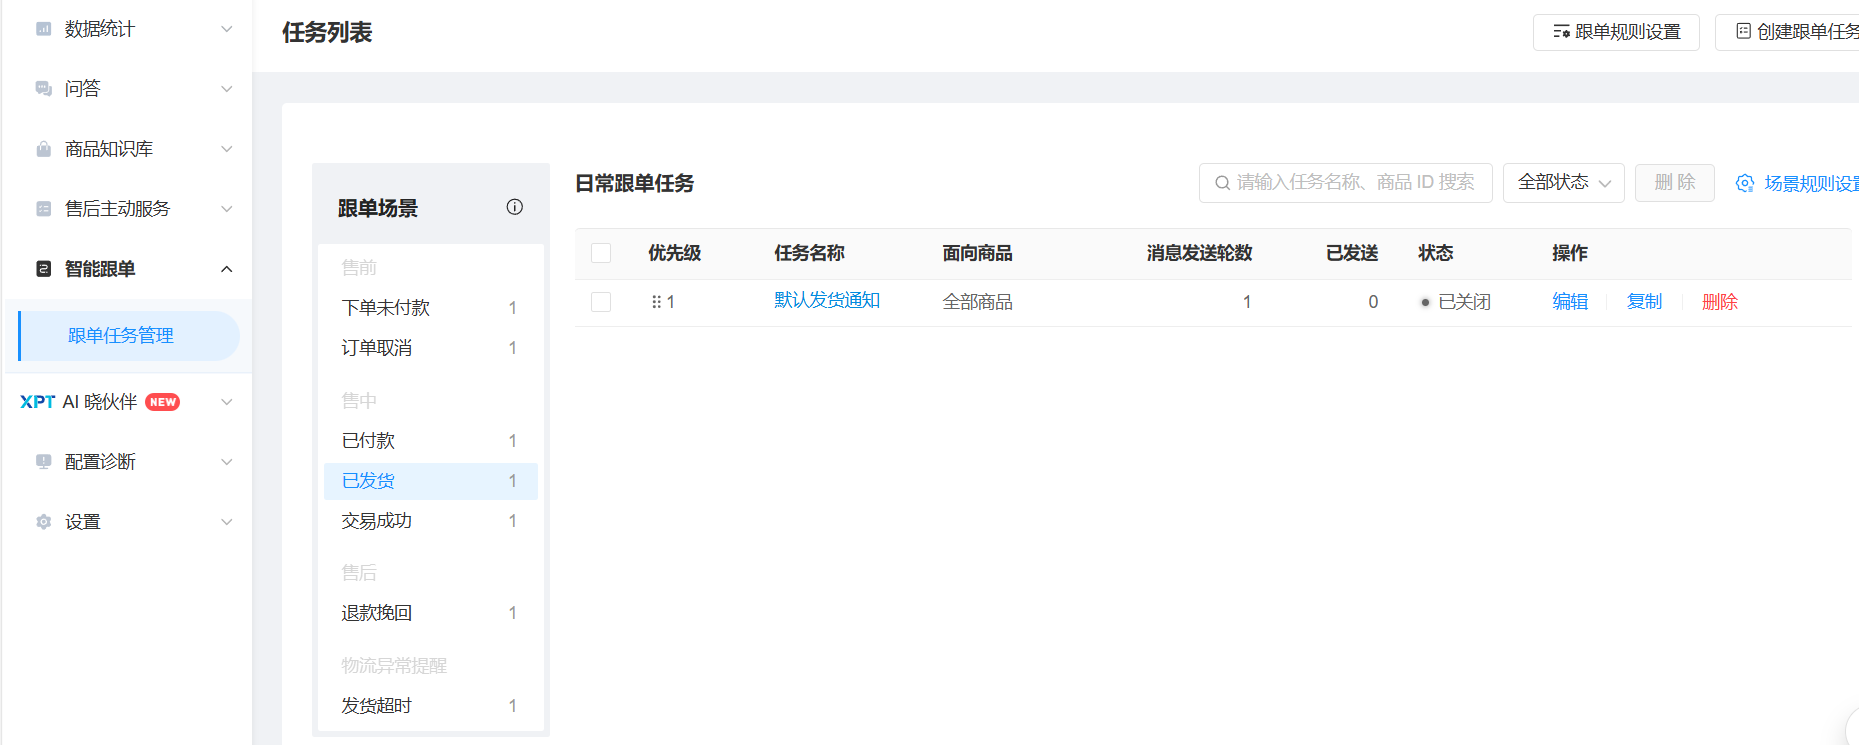Click the 设置 gear icon in sidebar
Viewport: 1859px width, 745px height.
[x=43, y=522]
